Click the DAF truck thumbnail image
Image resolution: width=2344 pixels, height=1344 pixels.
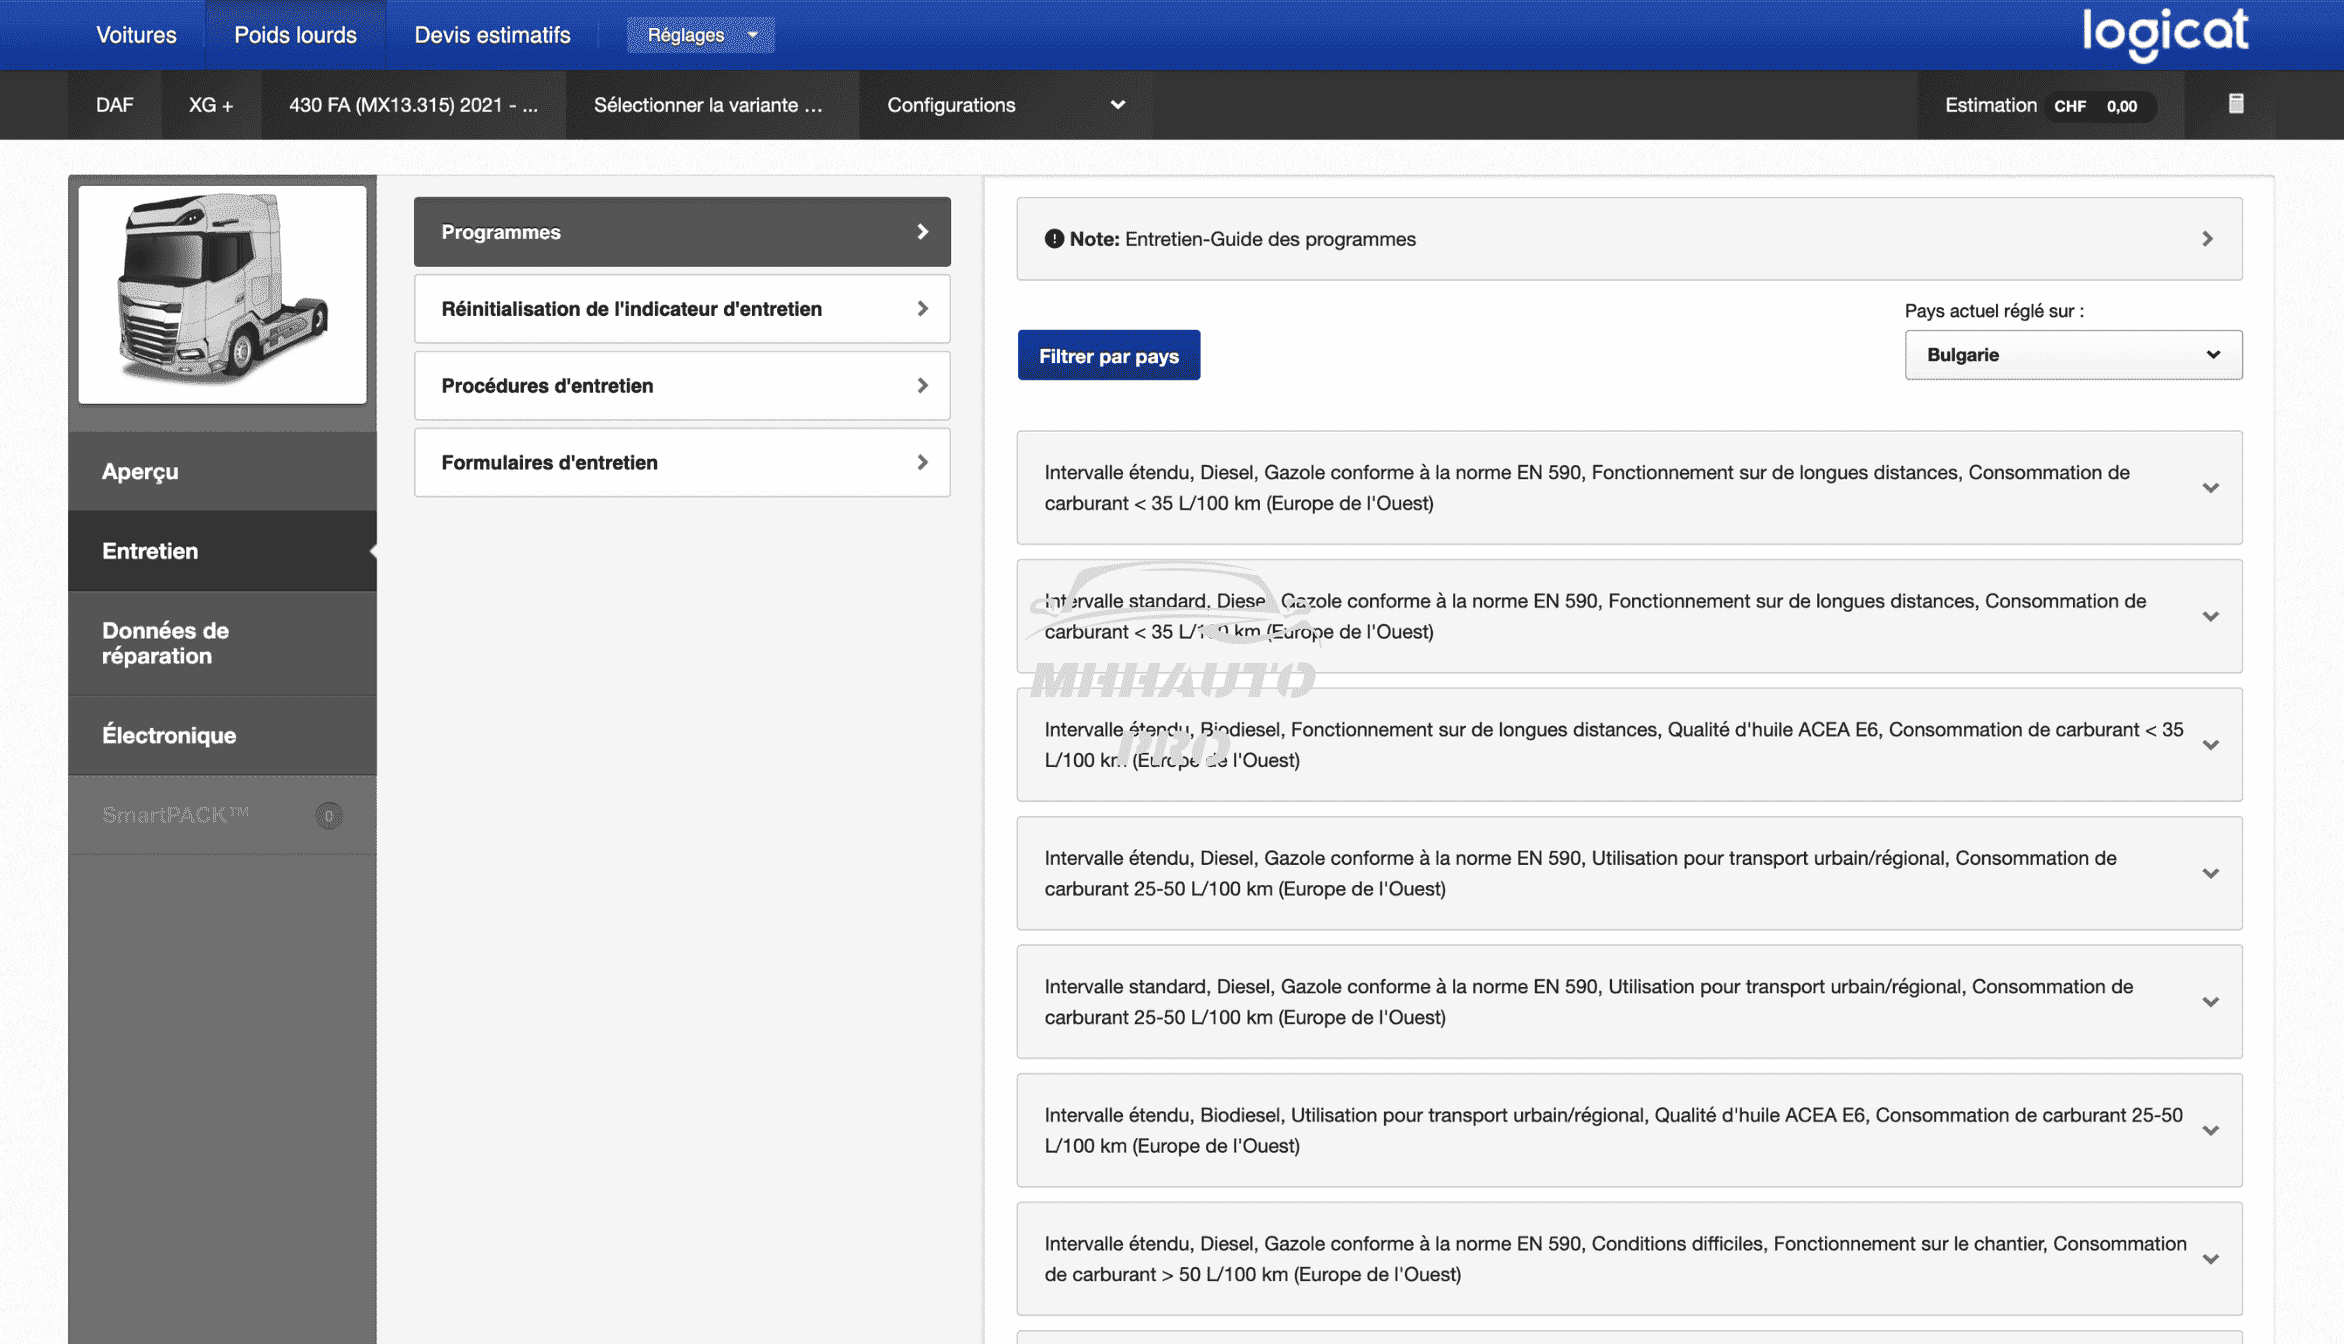[x=222, y=294]
